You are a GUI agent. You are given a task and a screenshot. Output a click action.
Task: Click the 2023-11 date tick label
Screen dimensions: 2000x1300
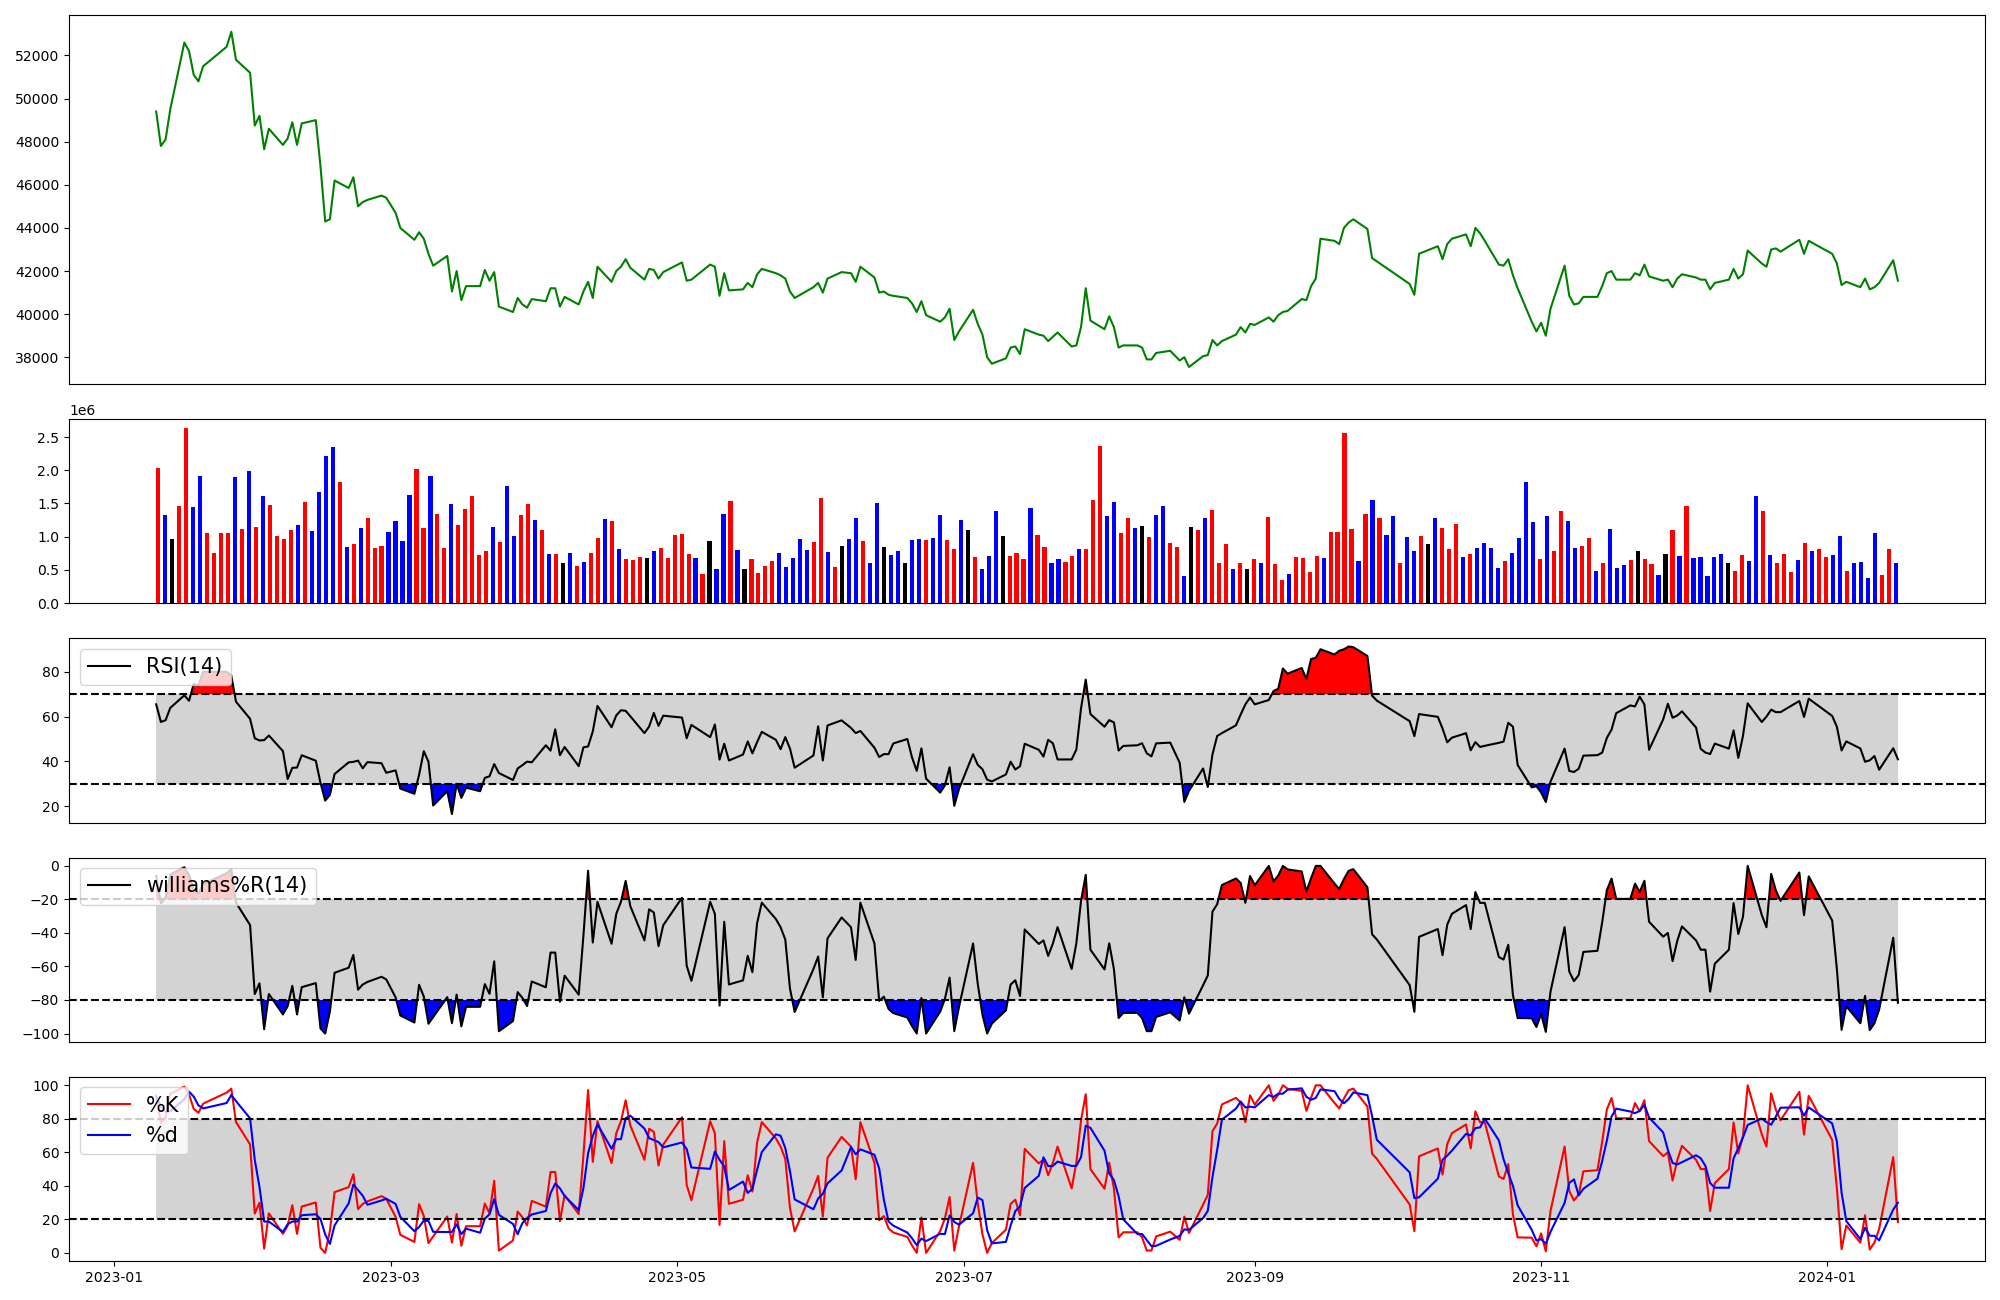pyautogui.click(x=1541, y=1277)
